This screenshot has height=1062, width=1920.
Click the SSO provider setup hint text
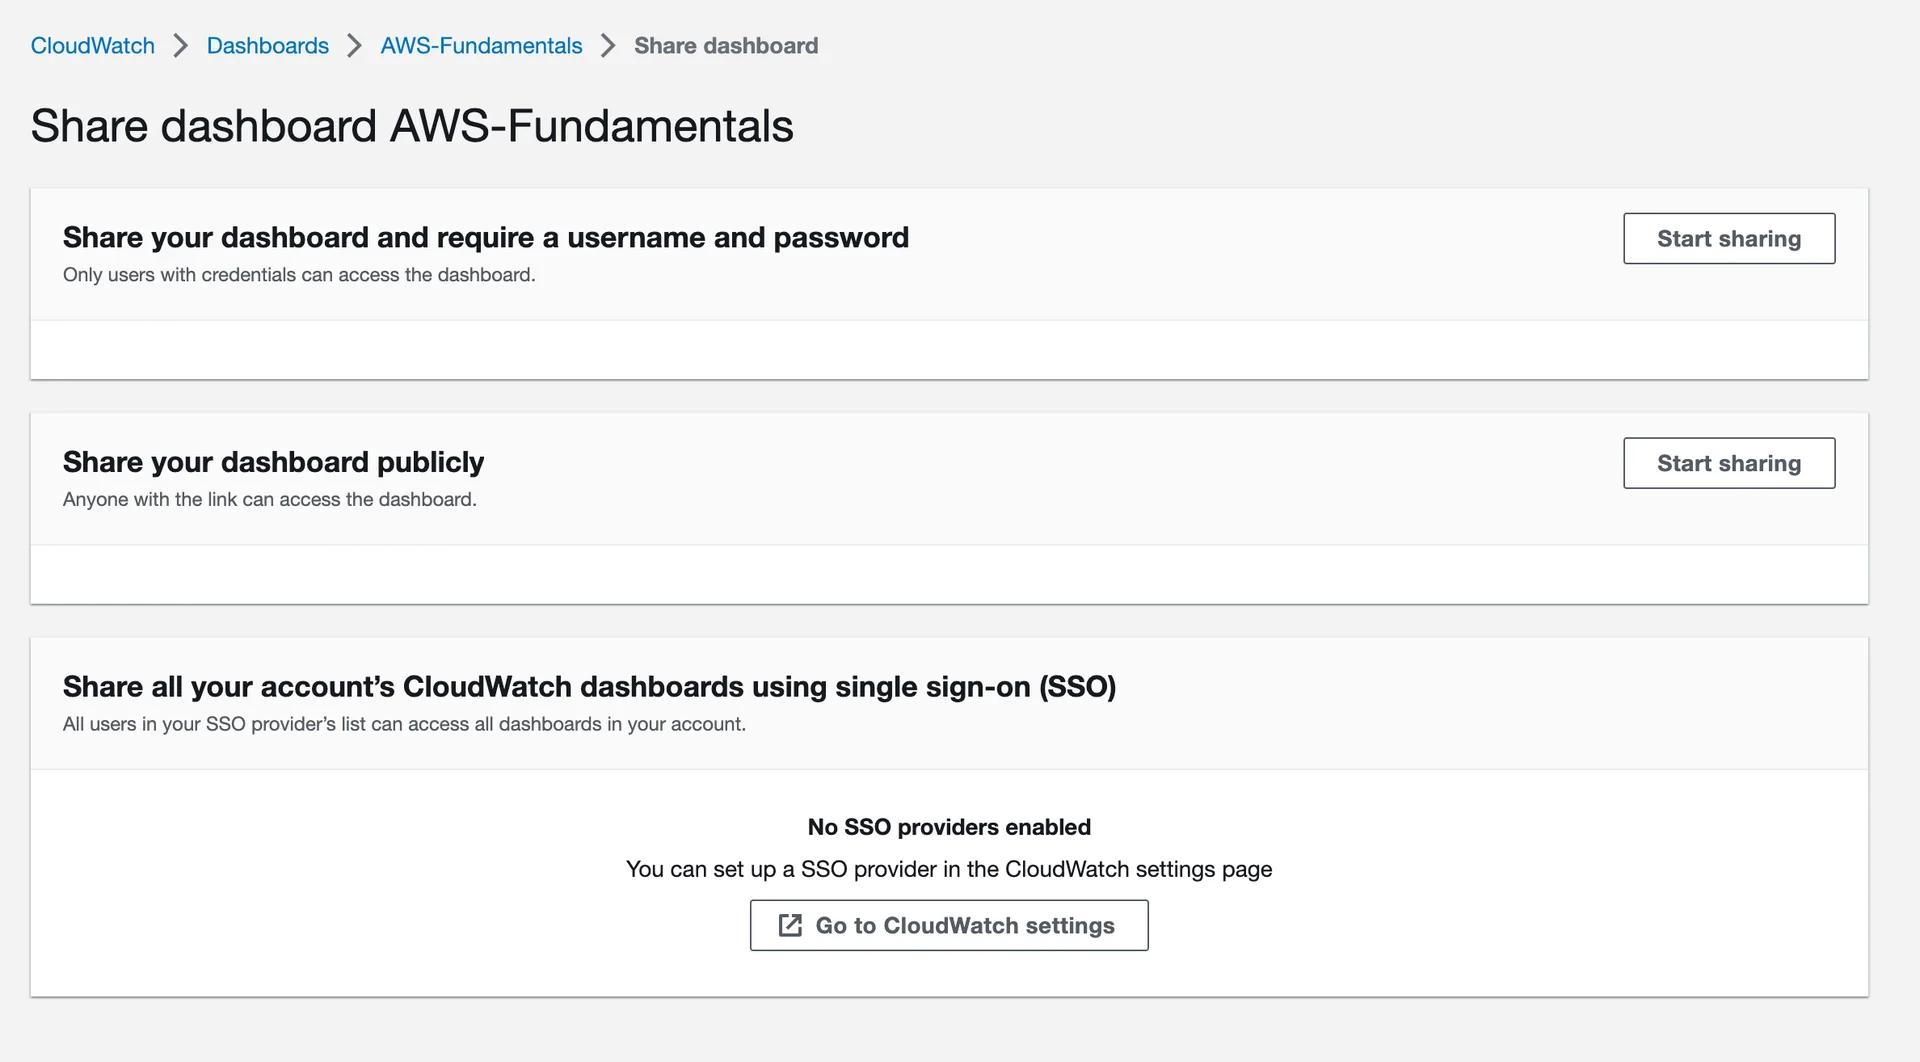point(949,869)
